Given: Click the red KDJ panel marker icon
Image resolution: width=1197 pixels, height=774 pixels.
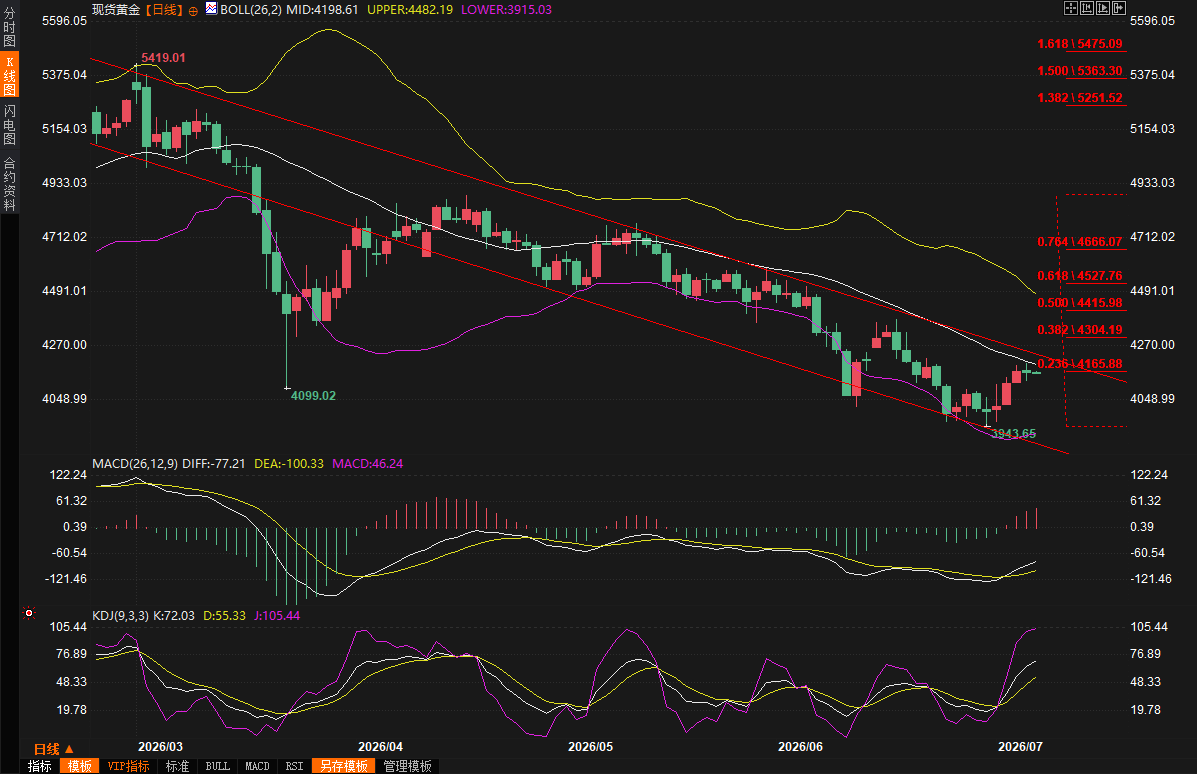Looking at the screenshot, I should pyautogui.click(x=29, y=613).
